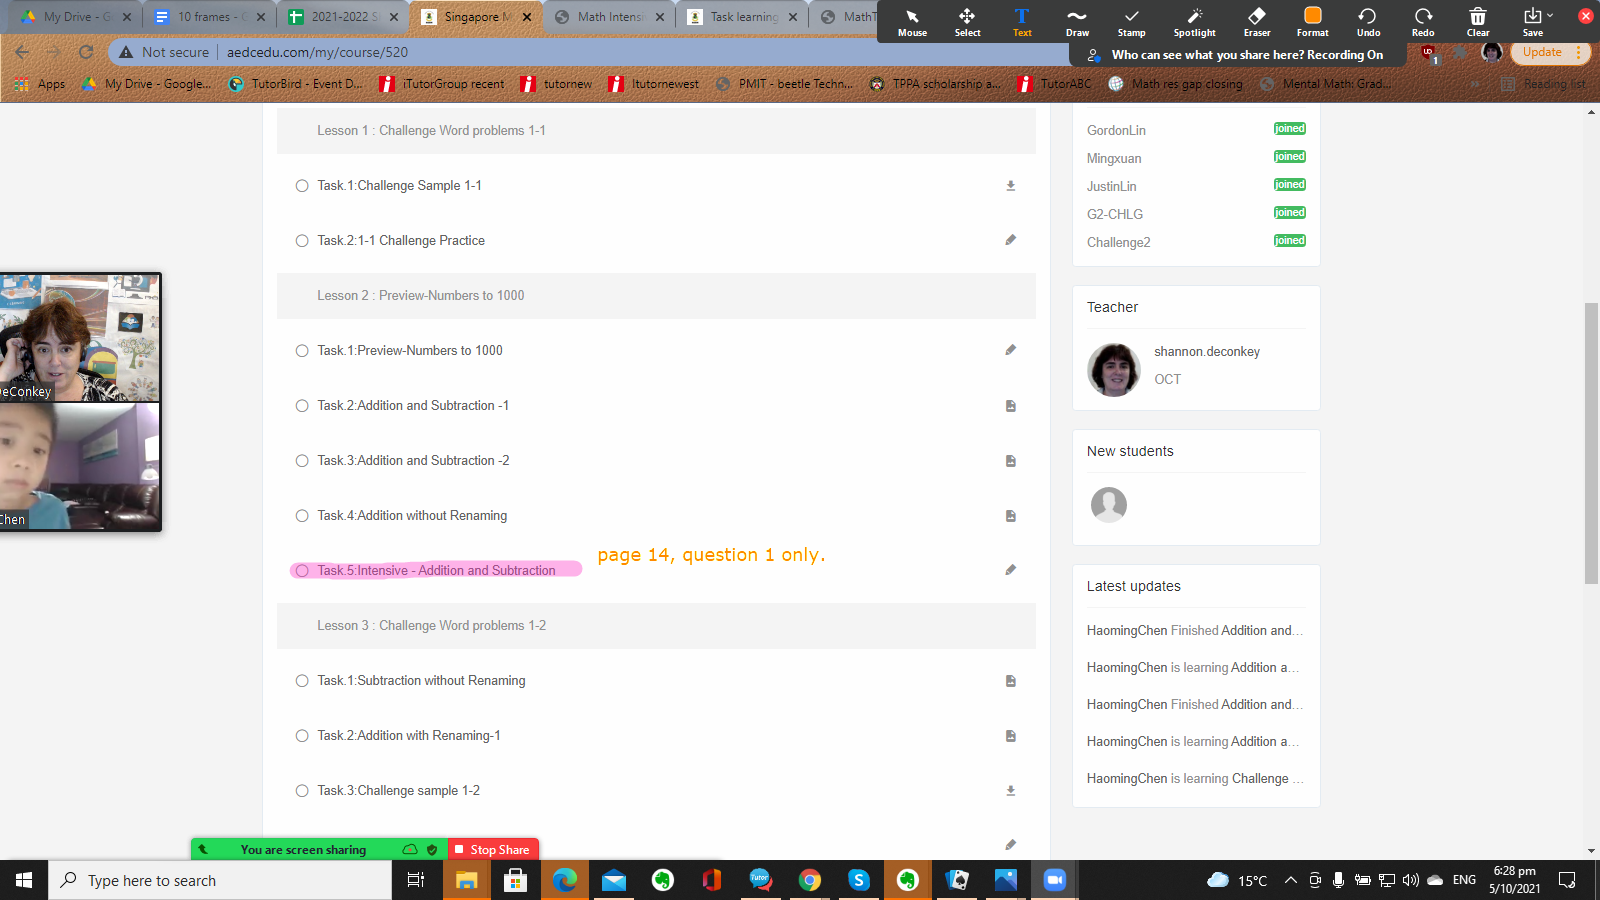Clear all annotations

pos(1478,22)
